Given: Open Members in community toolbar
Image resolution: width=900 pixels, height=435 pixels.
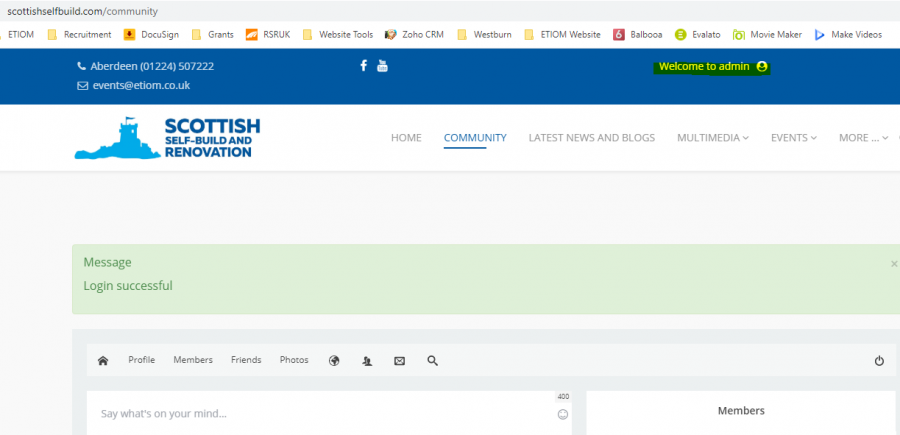Looking at the screenshot, I should pyautogui.click(x=193, y=360).
